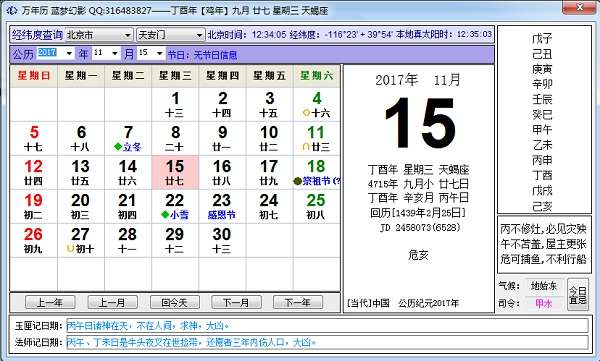Click the 小雪 green diamond marker
Screen dimensions: 600x361
pyautogui.click(x=165, y=215)
